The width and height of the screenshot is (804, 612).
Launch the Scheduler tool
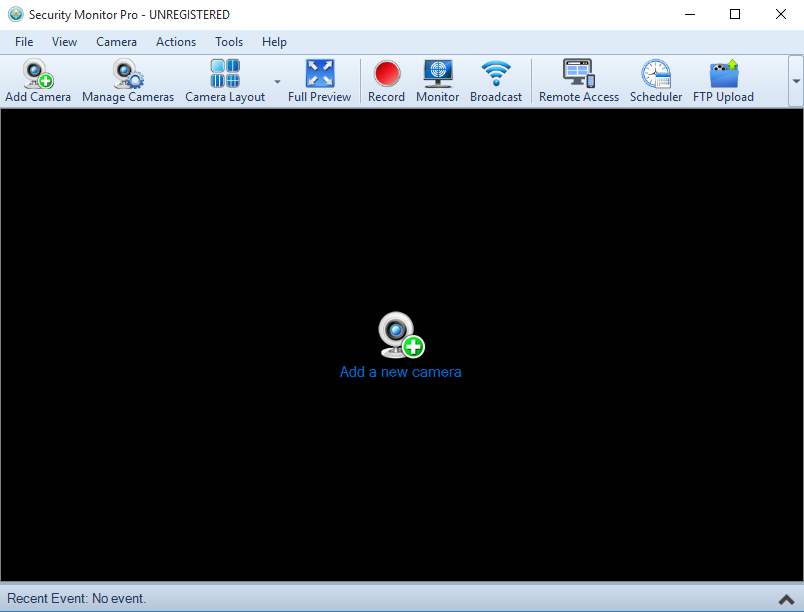656,81
